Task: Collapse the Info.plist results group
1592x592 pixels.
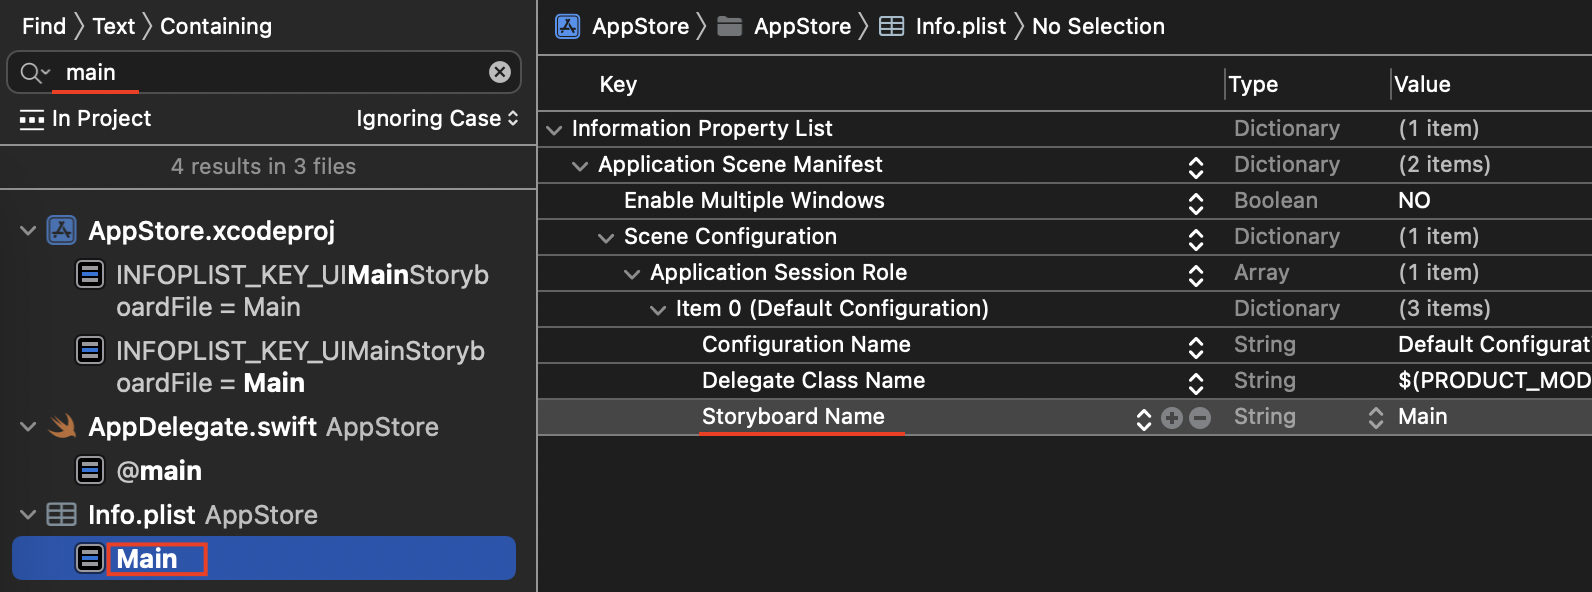Action: point(28,515)
